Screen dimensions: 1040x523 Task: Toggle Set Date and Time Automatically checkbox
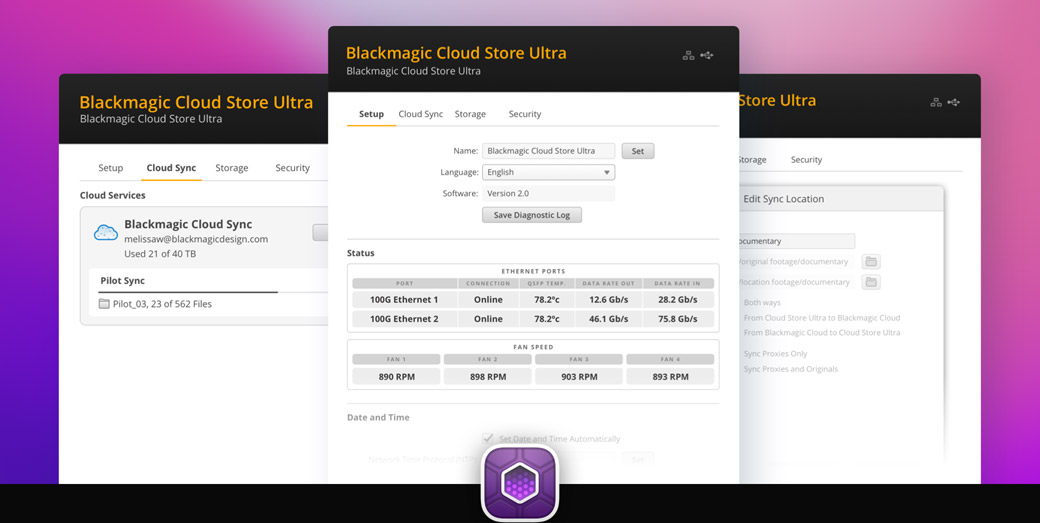pyautogui.click(x=488, y=438)
